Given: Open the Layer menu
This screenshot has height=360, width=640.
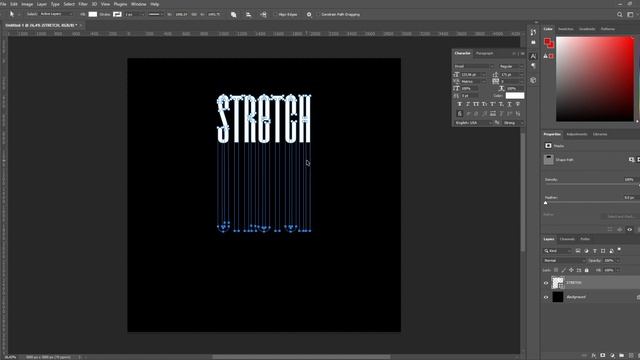Looking at the screenshot, I should pos(42,4).
